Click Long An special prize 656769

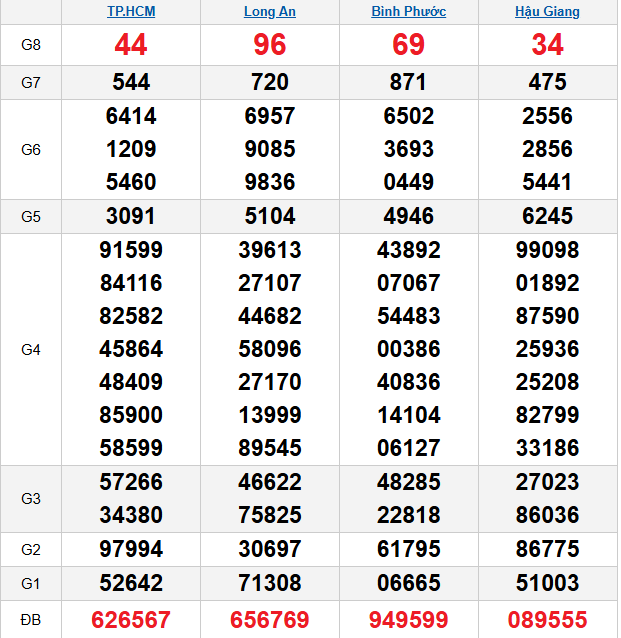coord(270,620)
